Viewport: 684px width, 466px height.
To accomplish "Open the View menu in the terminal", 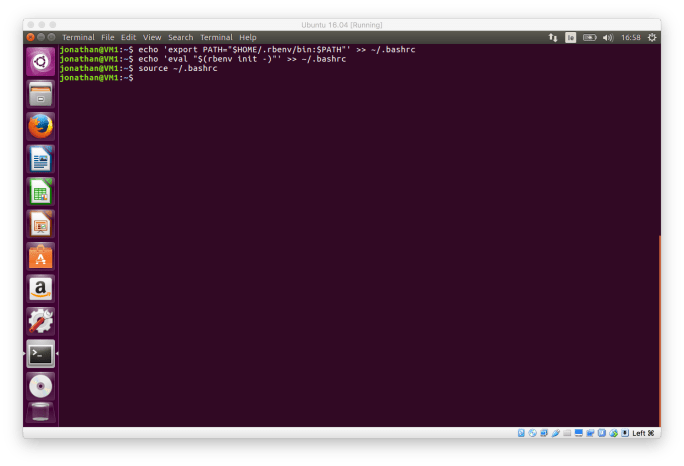I will (x=152, y=37).
